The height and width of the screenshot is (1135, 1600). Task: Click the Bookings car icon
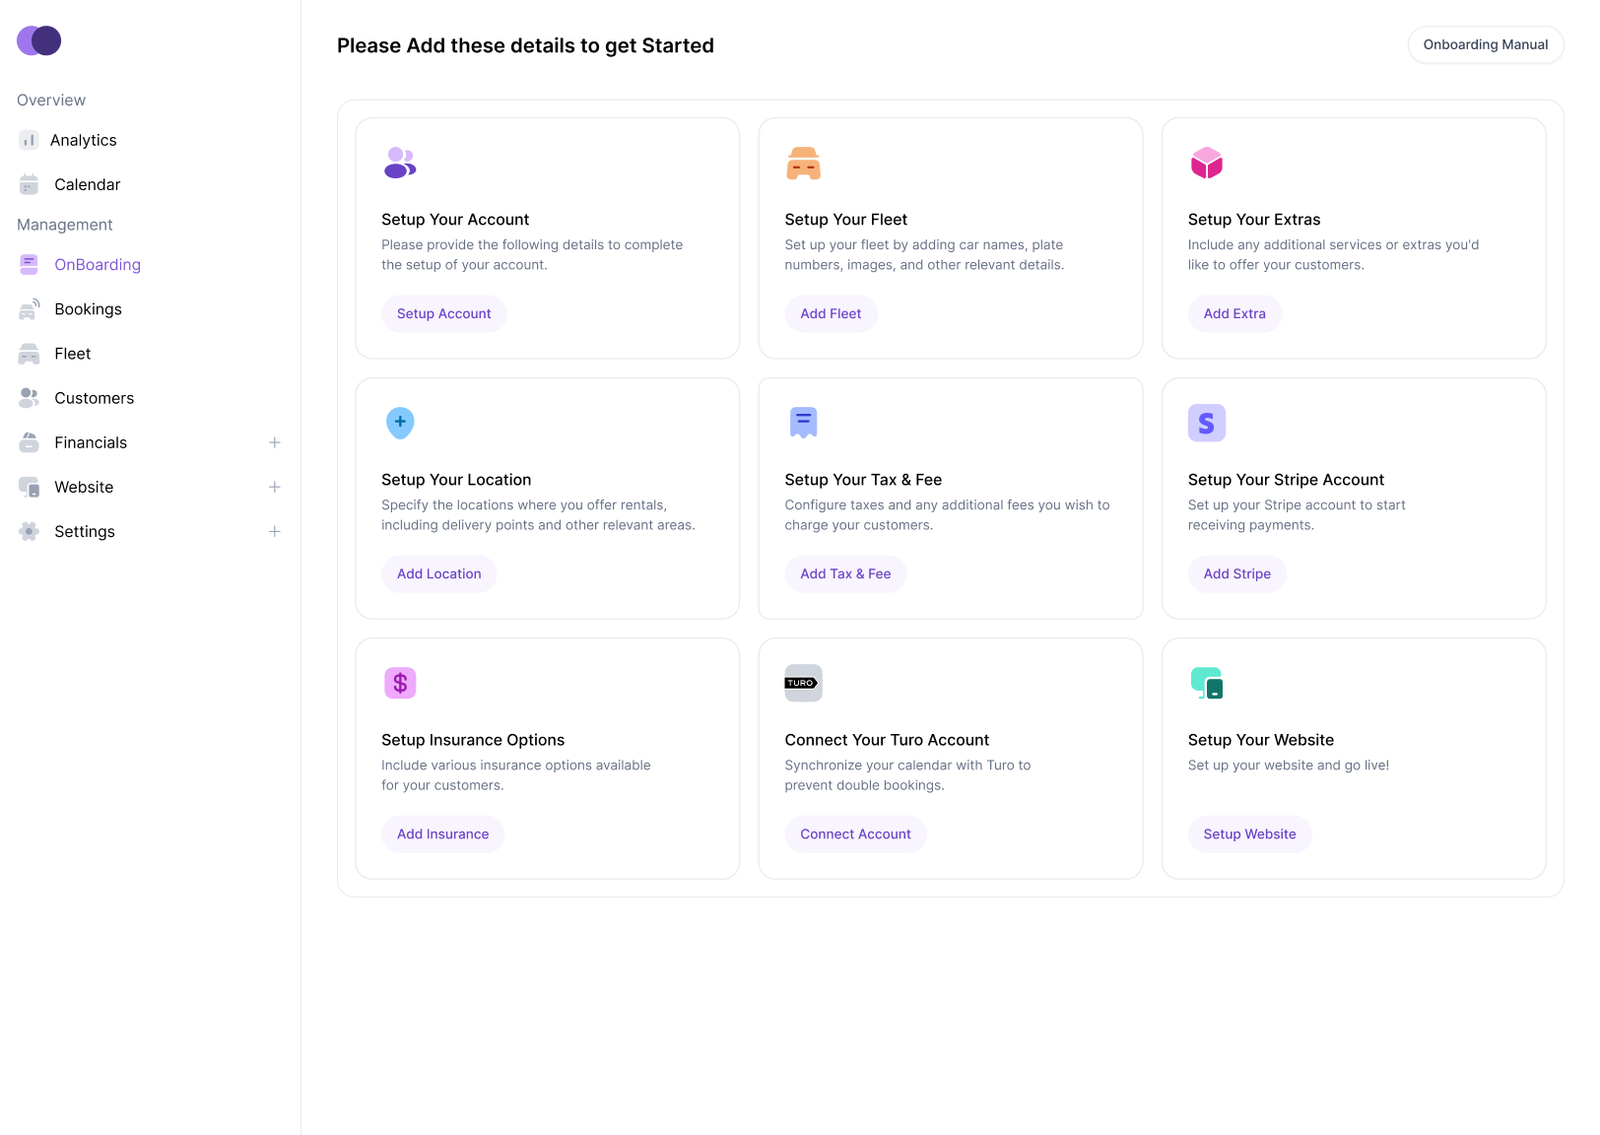[29, 309]
